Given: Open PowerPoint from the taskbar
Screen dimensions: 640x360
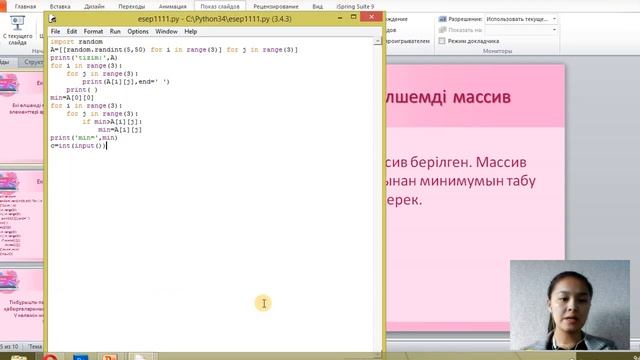Looking at the screenshot, I should coord(110,357).
